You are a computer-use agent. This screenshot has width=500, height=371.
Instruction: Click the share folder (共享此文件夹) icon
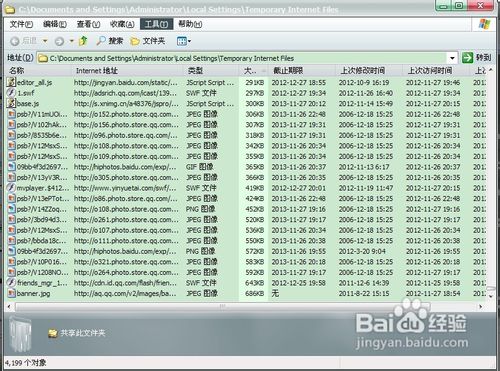coord(53,333)
